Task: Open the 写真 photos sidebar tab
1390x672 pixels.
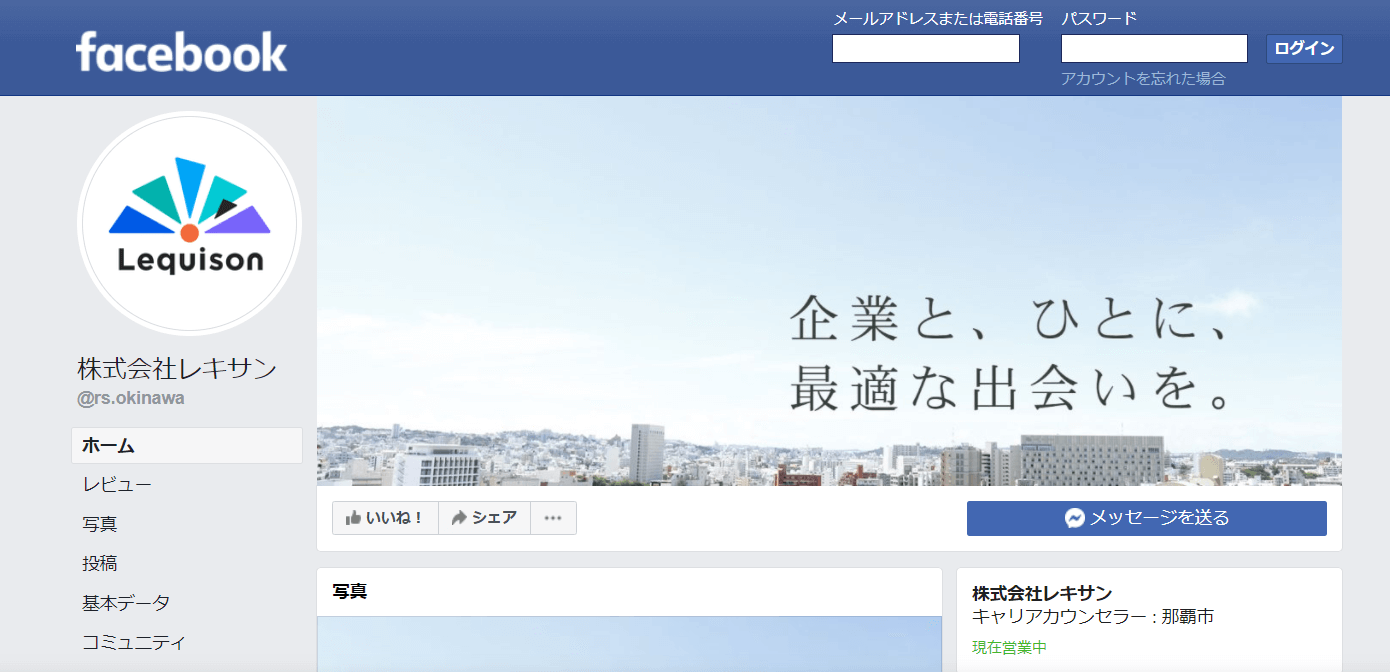Action: [x=100, y=524]
